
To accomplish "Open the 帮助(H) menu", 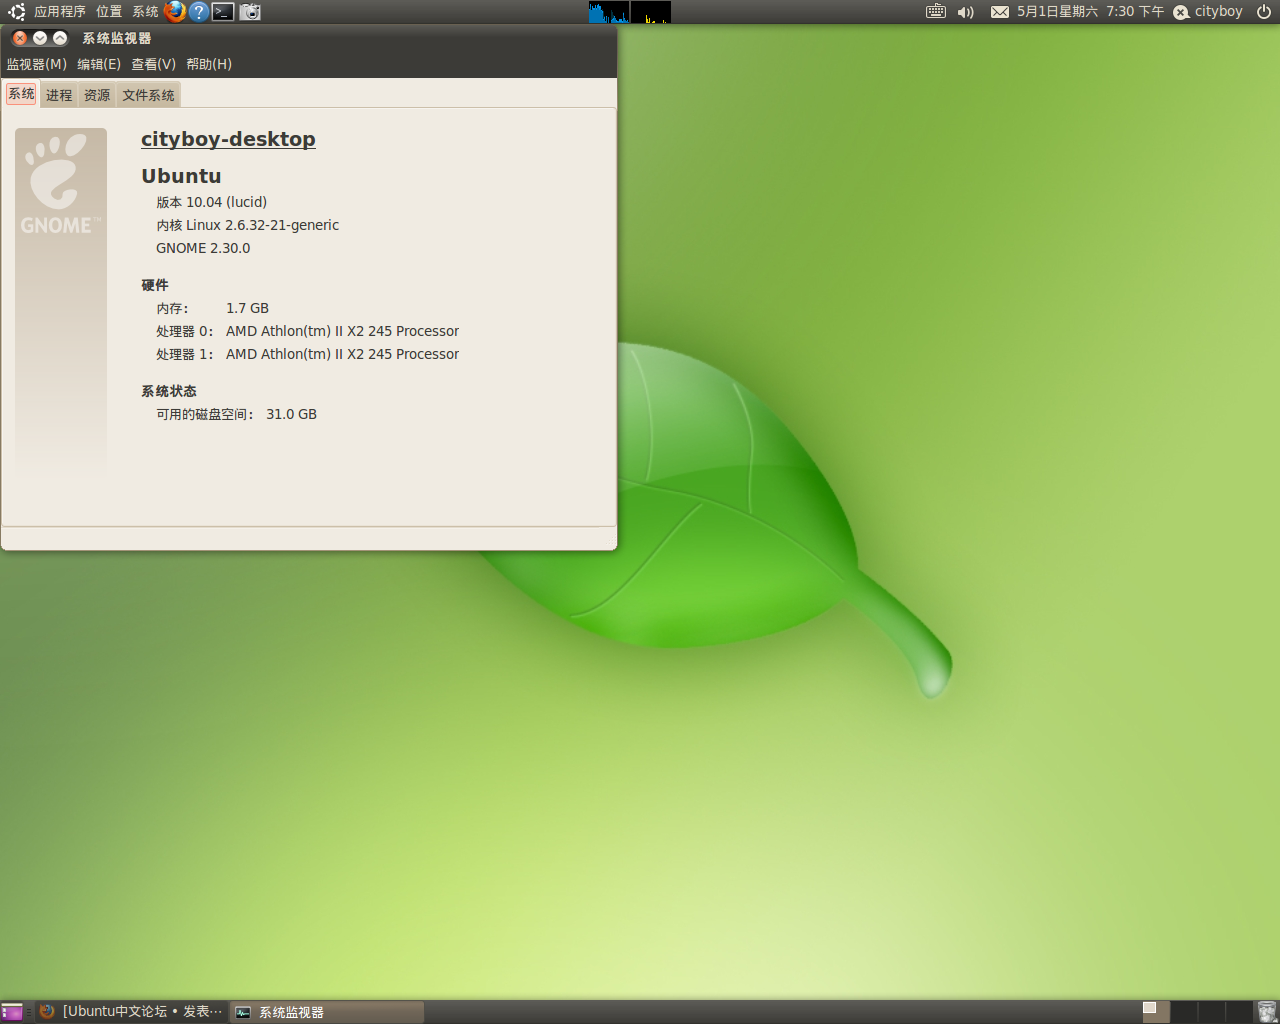I will click(209, 64).
